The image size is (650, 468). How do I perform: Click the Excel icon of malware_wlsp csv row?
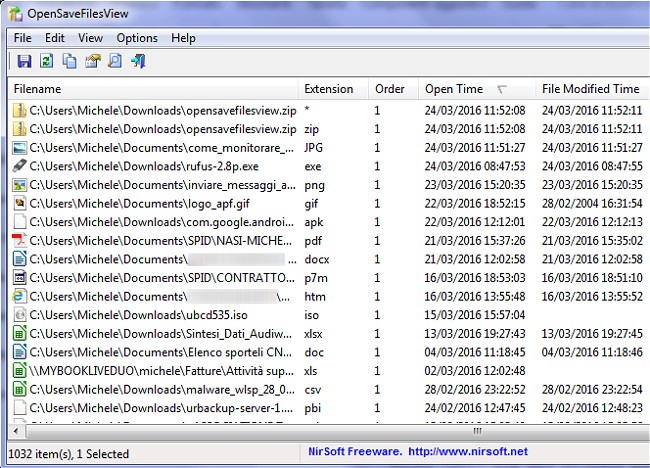(19, 389)
